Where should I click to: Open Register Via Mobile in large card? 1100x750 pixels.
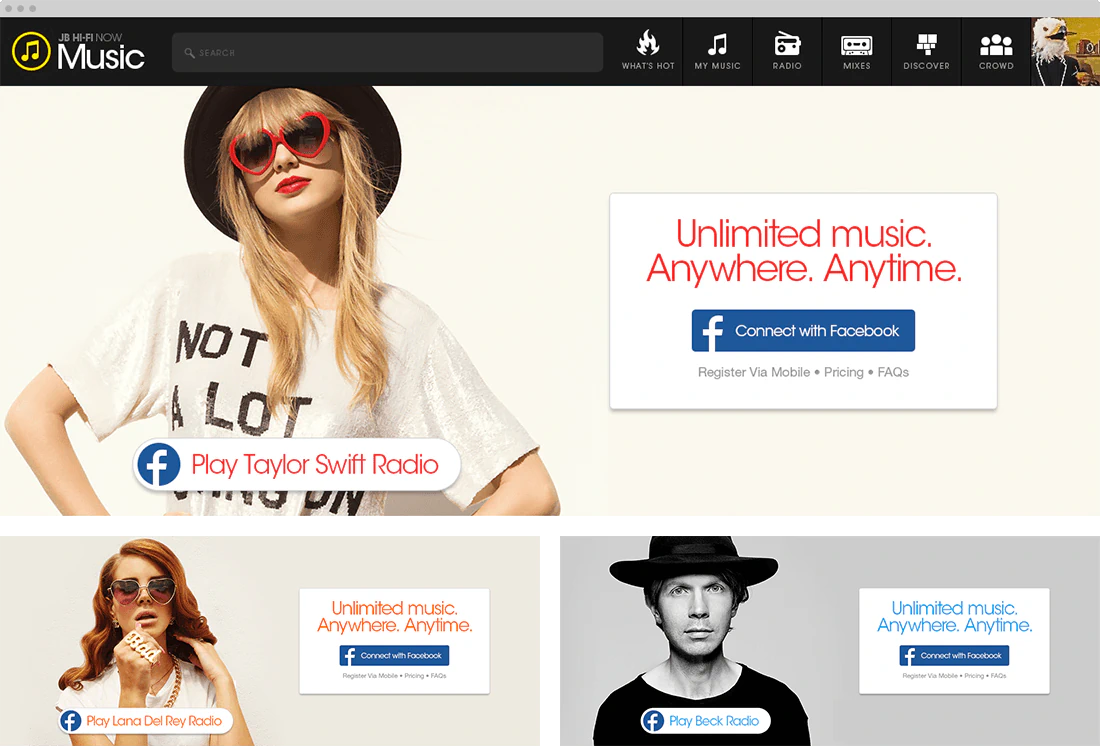[753, 372]
